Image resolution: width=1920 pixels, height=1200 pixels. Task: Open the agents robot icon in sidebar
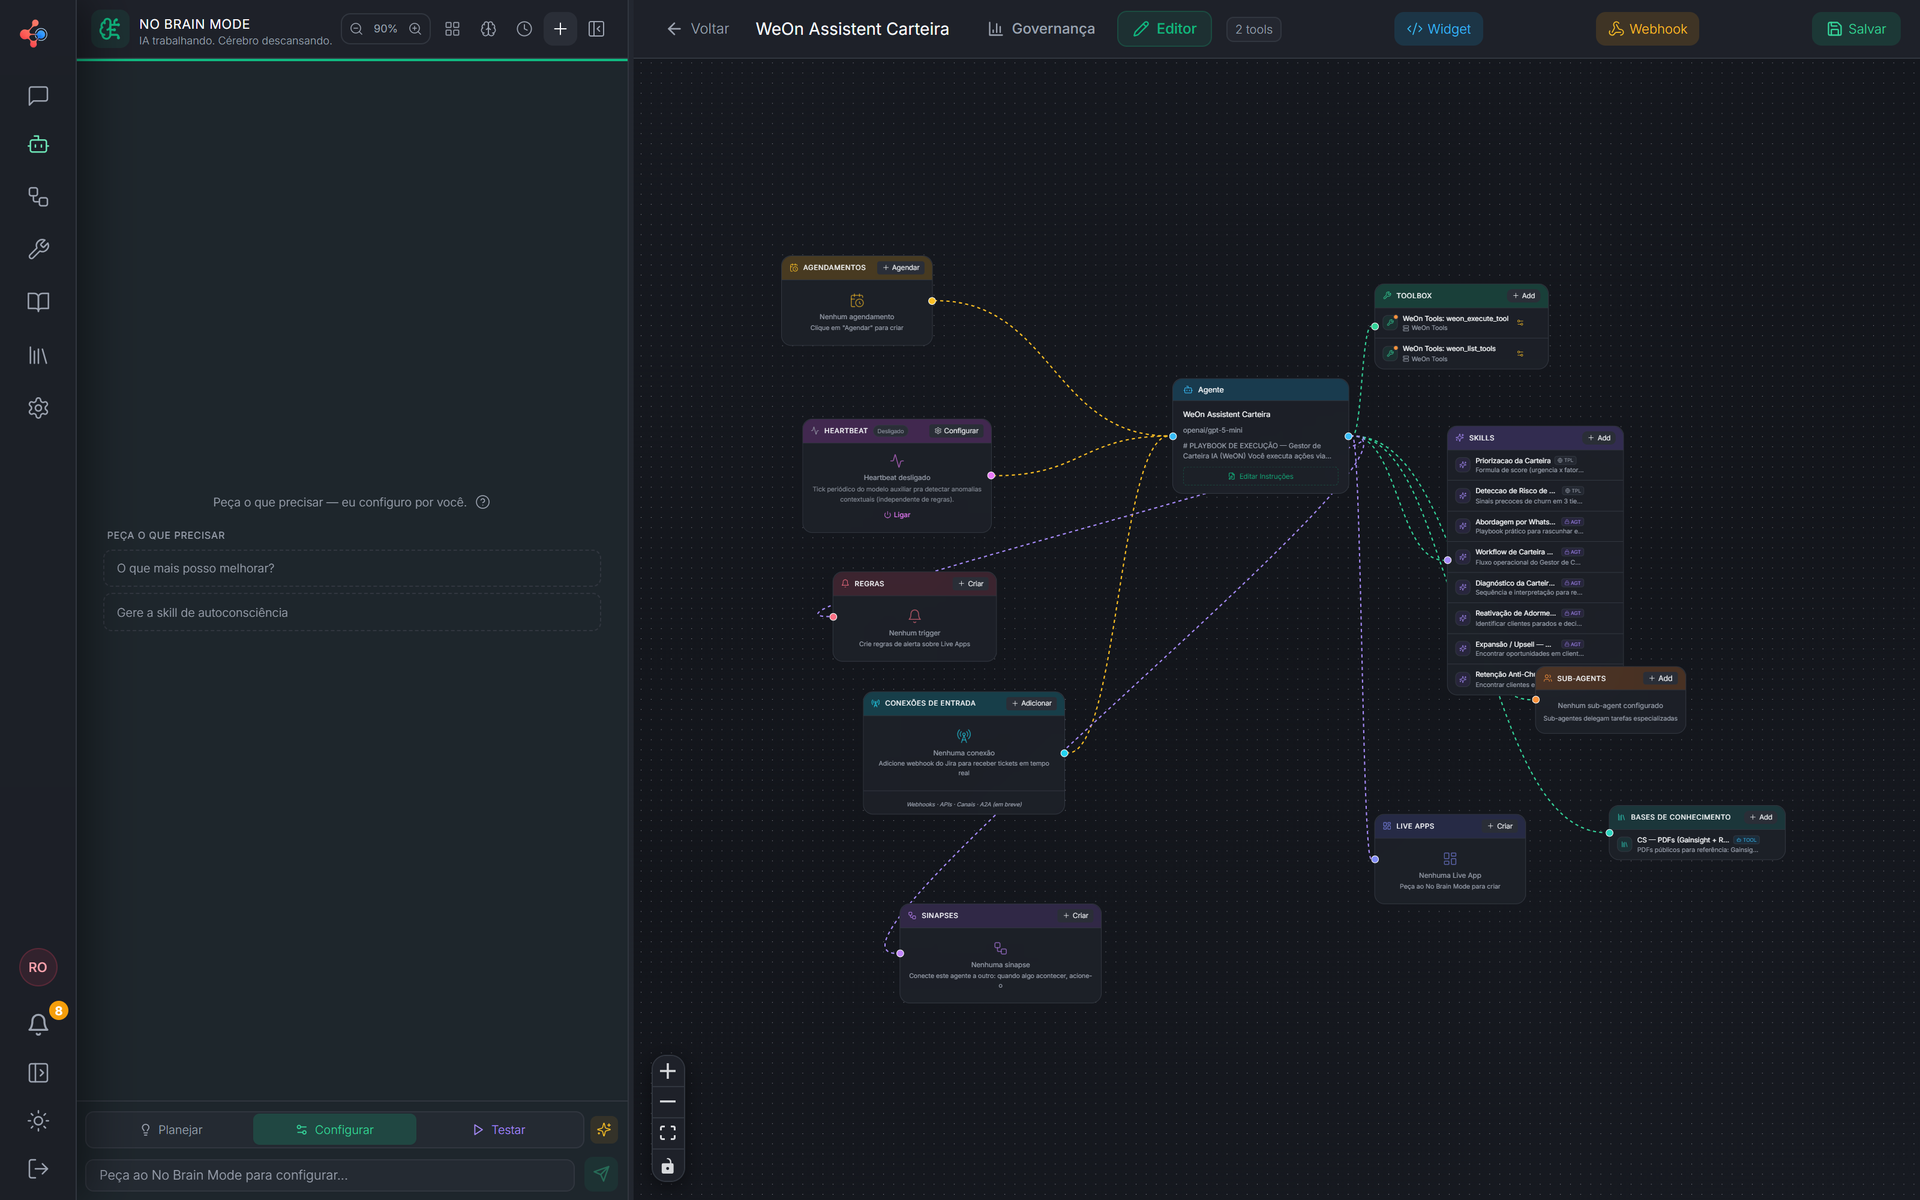click(38, 144)
